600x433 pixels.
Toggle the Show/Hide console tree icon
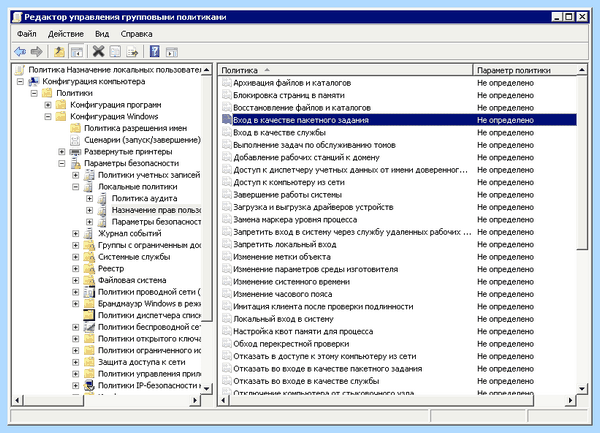(x=77, y=51)
